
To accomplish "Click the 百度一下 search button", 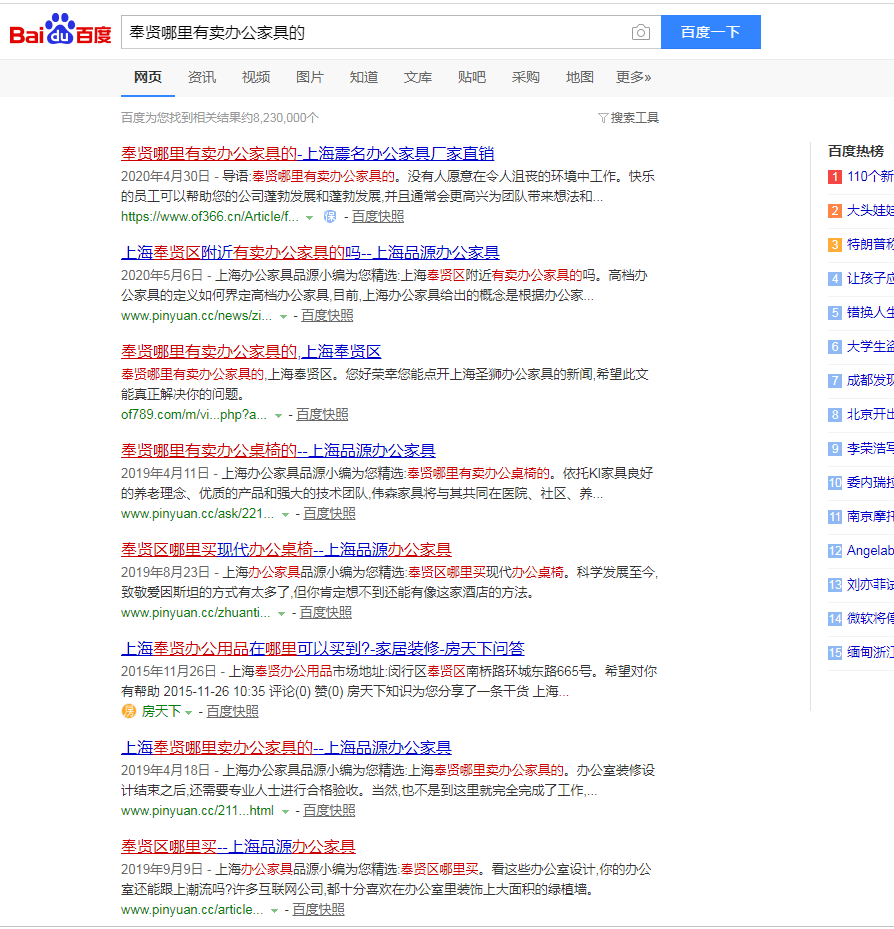I will [710, 31].
